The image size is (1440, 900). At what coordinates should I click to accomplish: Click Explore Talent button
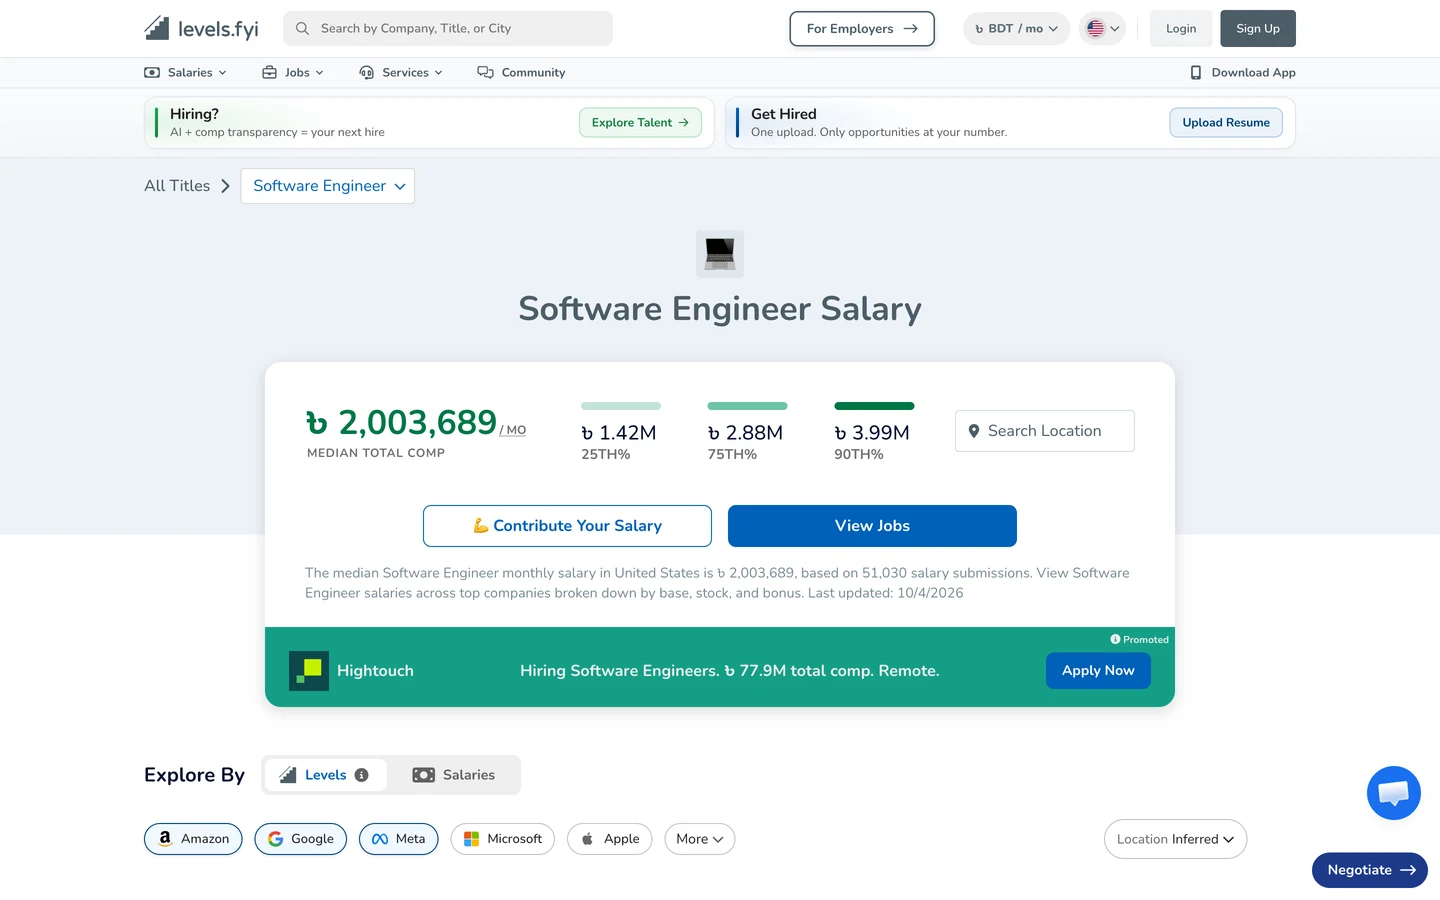[640, 122]
